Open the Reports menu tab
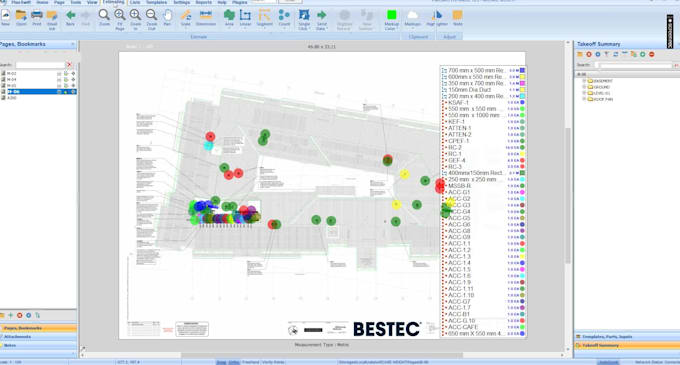Viewport: 680px width, 365px height. click(203, 2)
